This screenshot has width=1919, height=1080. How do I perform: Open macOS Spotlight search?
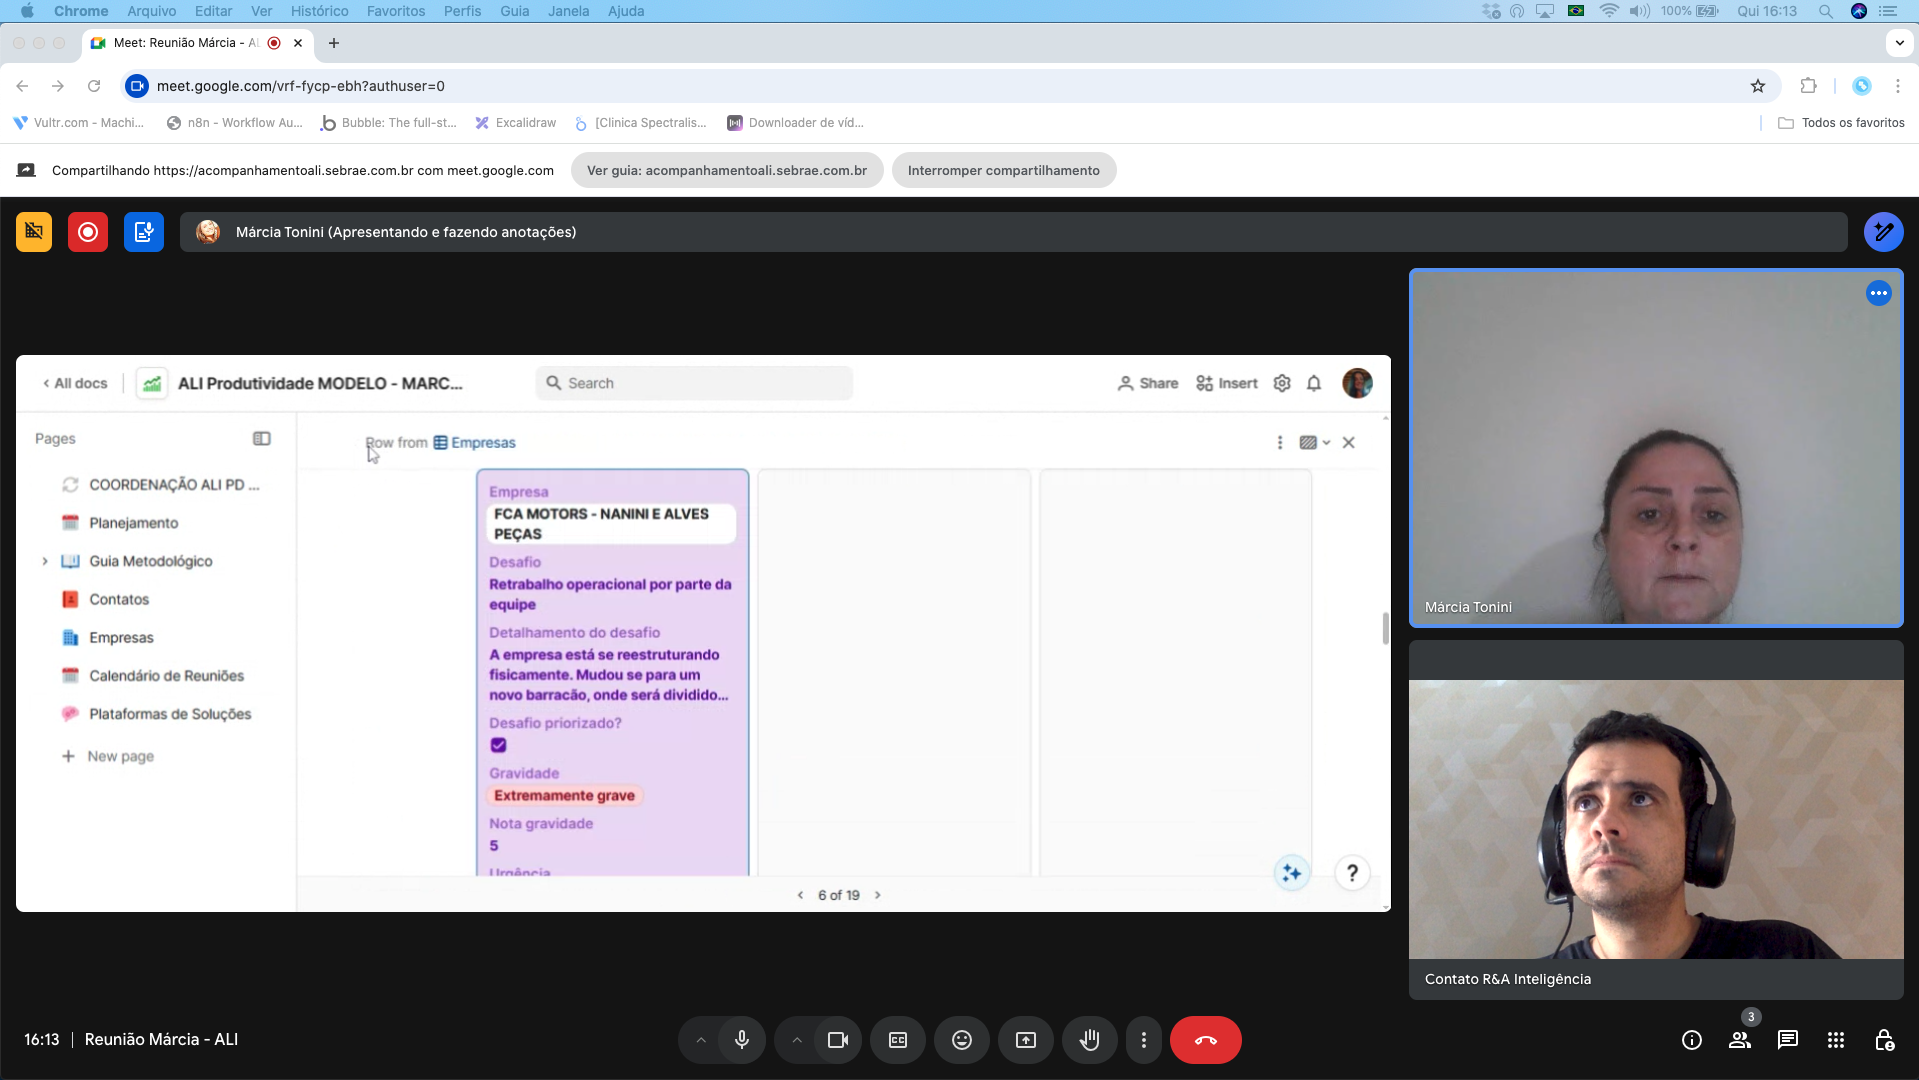click(x=1826, y=11)
